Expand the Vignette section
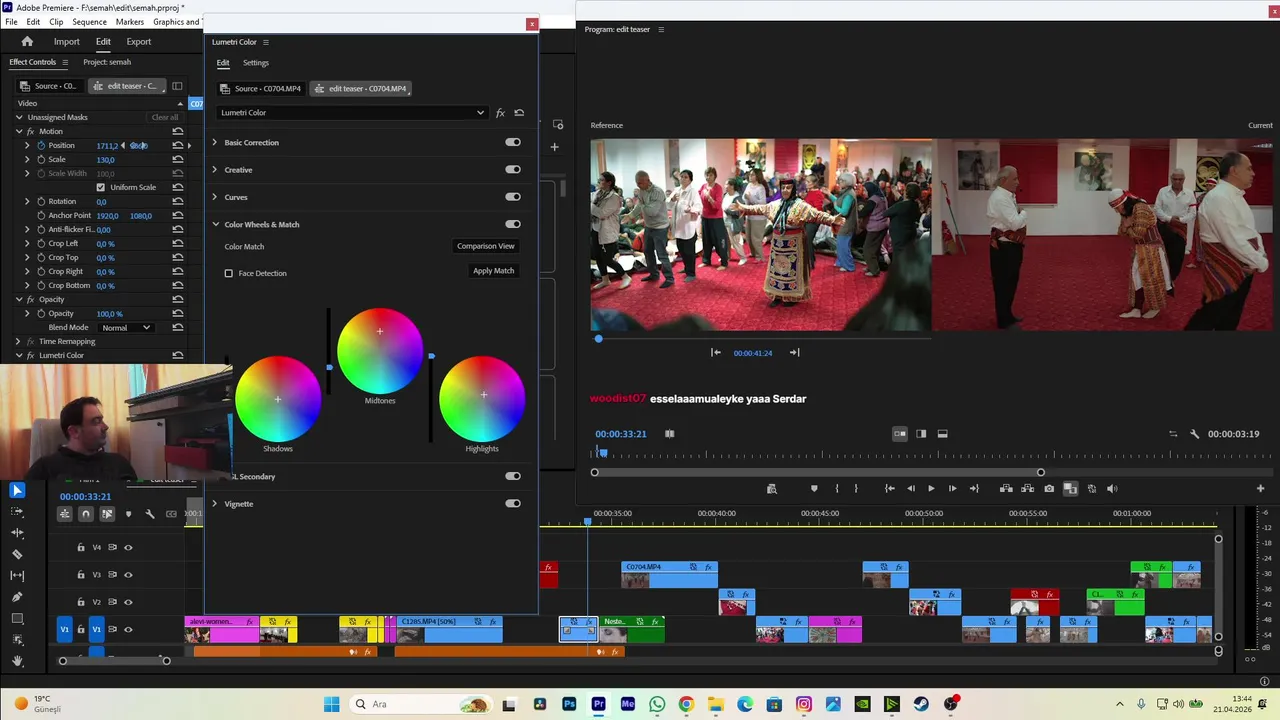The width and height of the screenshot is (1280, 720). (x=214, y=504)
